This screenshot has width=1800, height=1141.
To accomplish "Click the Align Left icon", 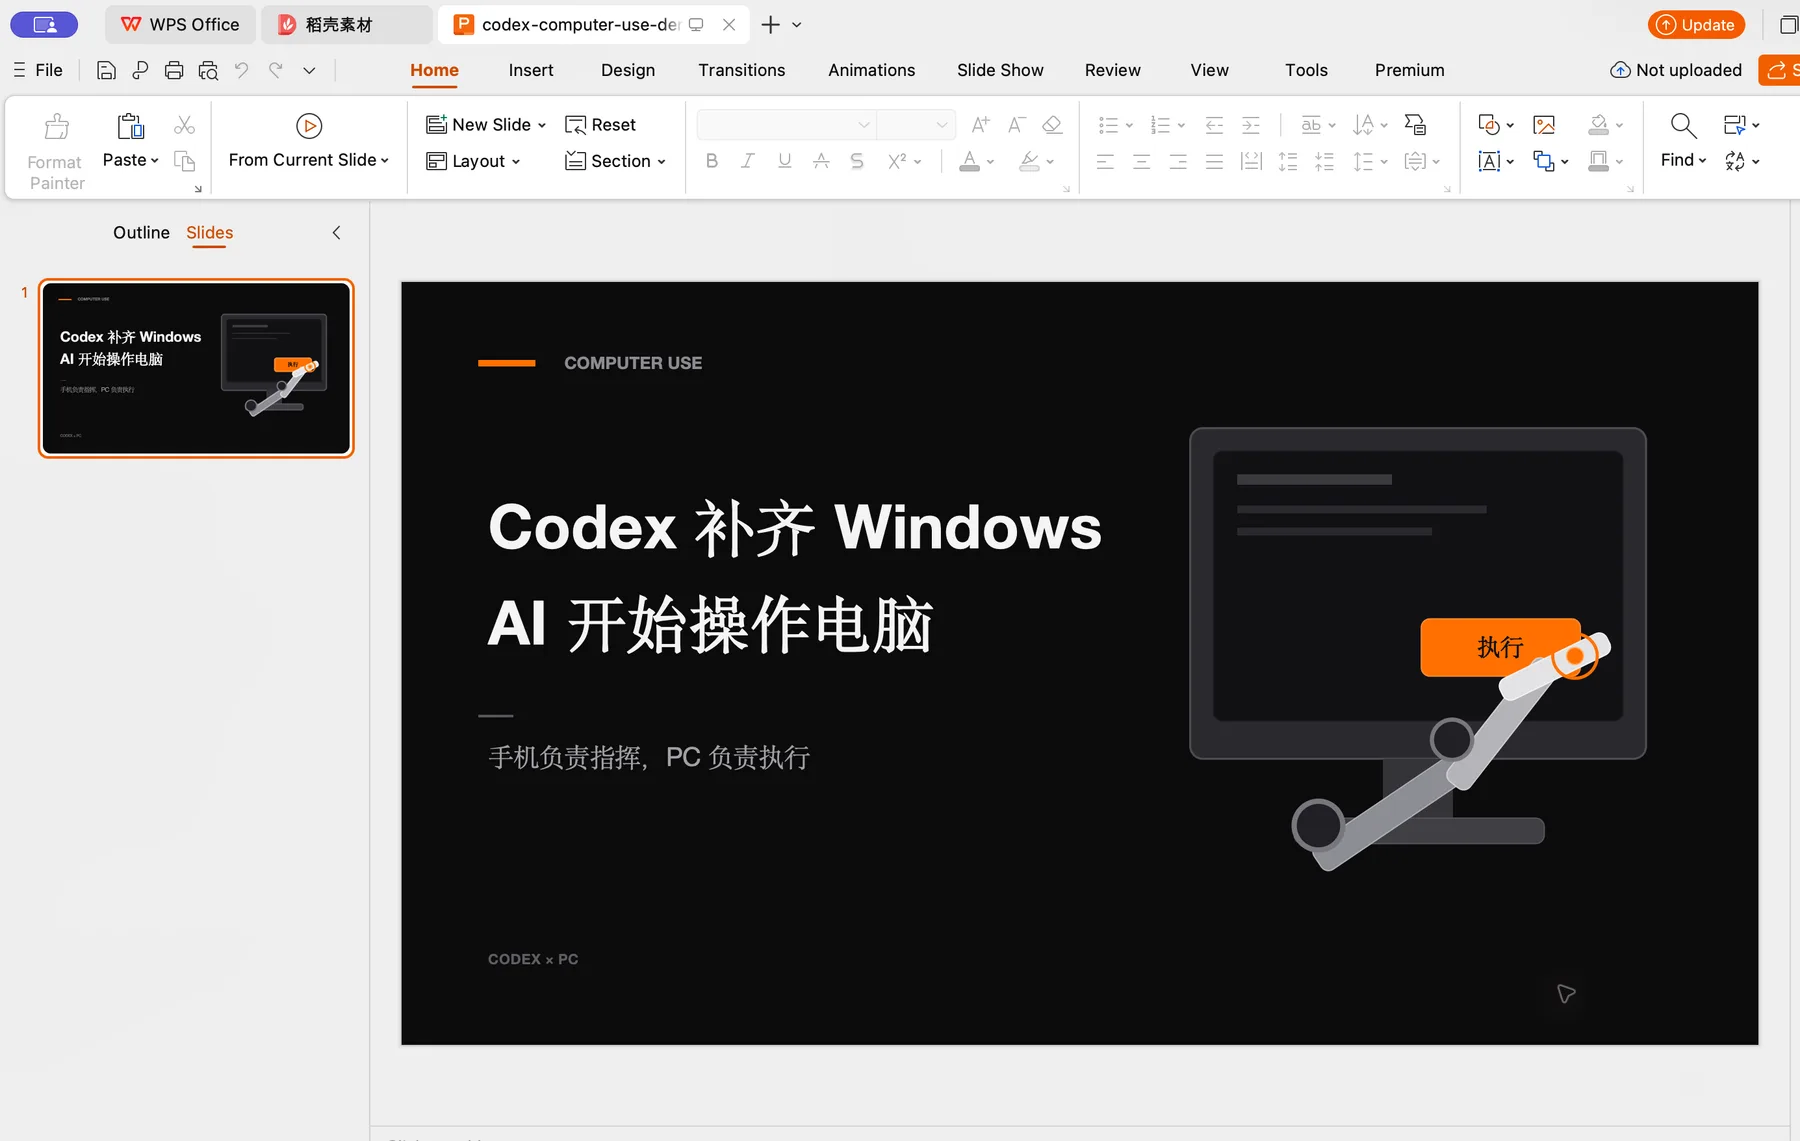I will (x=1105, y=161).
